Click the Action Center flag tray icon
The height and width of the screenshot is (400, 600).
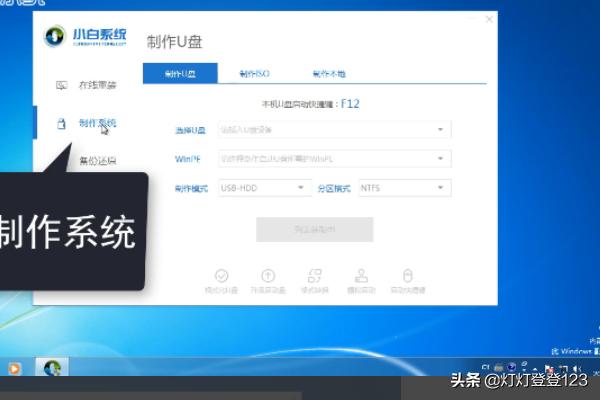pyautogui.click(x=549, y=369)
